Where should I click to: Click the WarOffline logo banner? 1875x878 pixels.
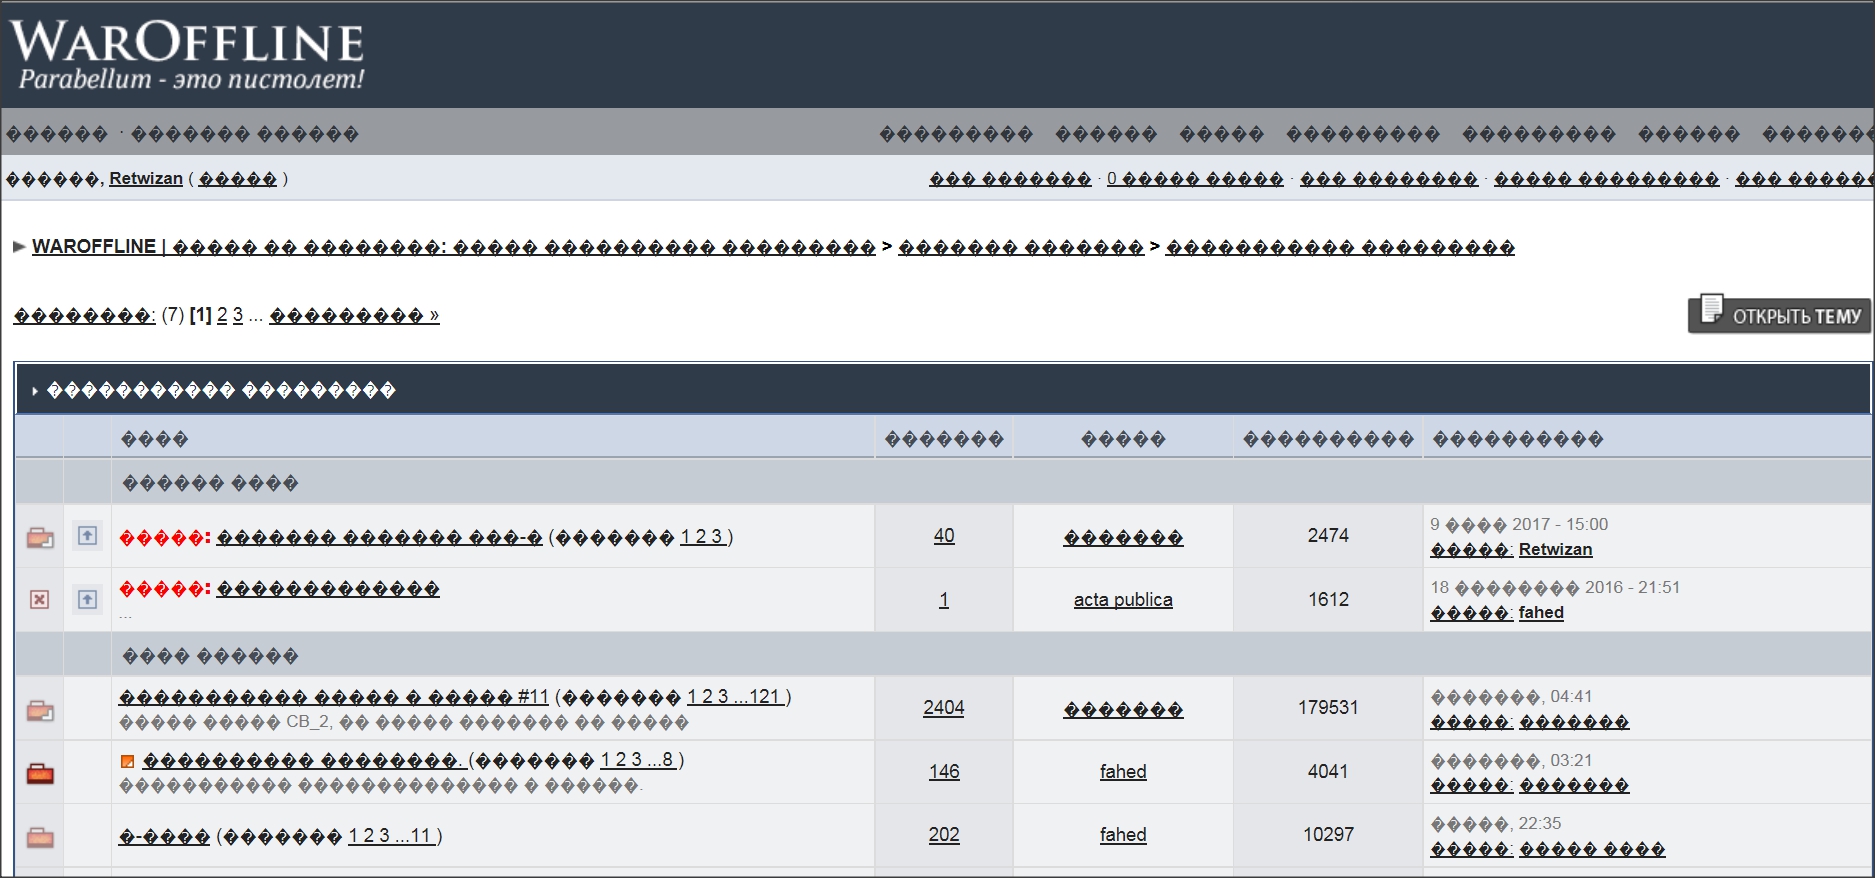pos(188,54)
